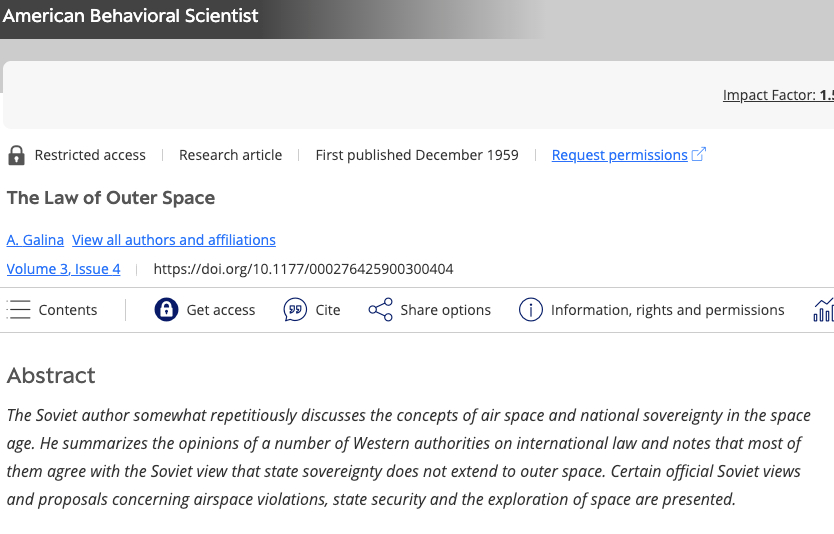The width and height of the screenshot is (834, 534).
Task: Click the external link icon beside Request permissions
Action: coord(699,155)
